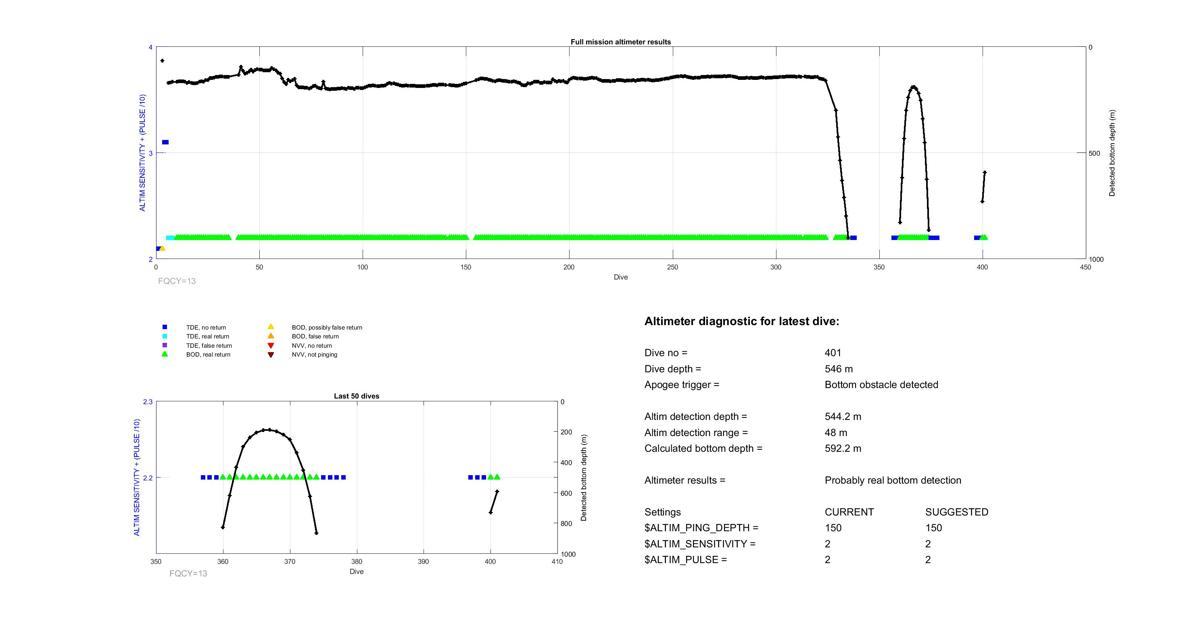
Task: Click the isolated blue square marker near sensitivity 3 on top chart
Action: pos(165,142)
